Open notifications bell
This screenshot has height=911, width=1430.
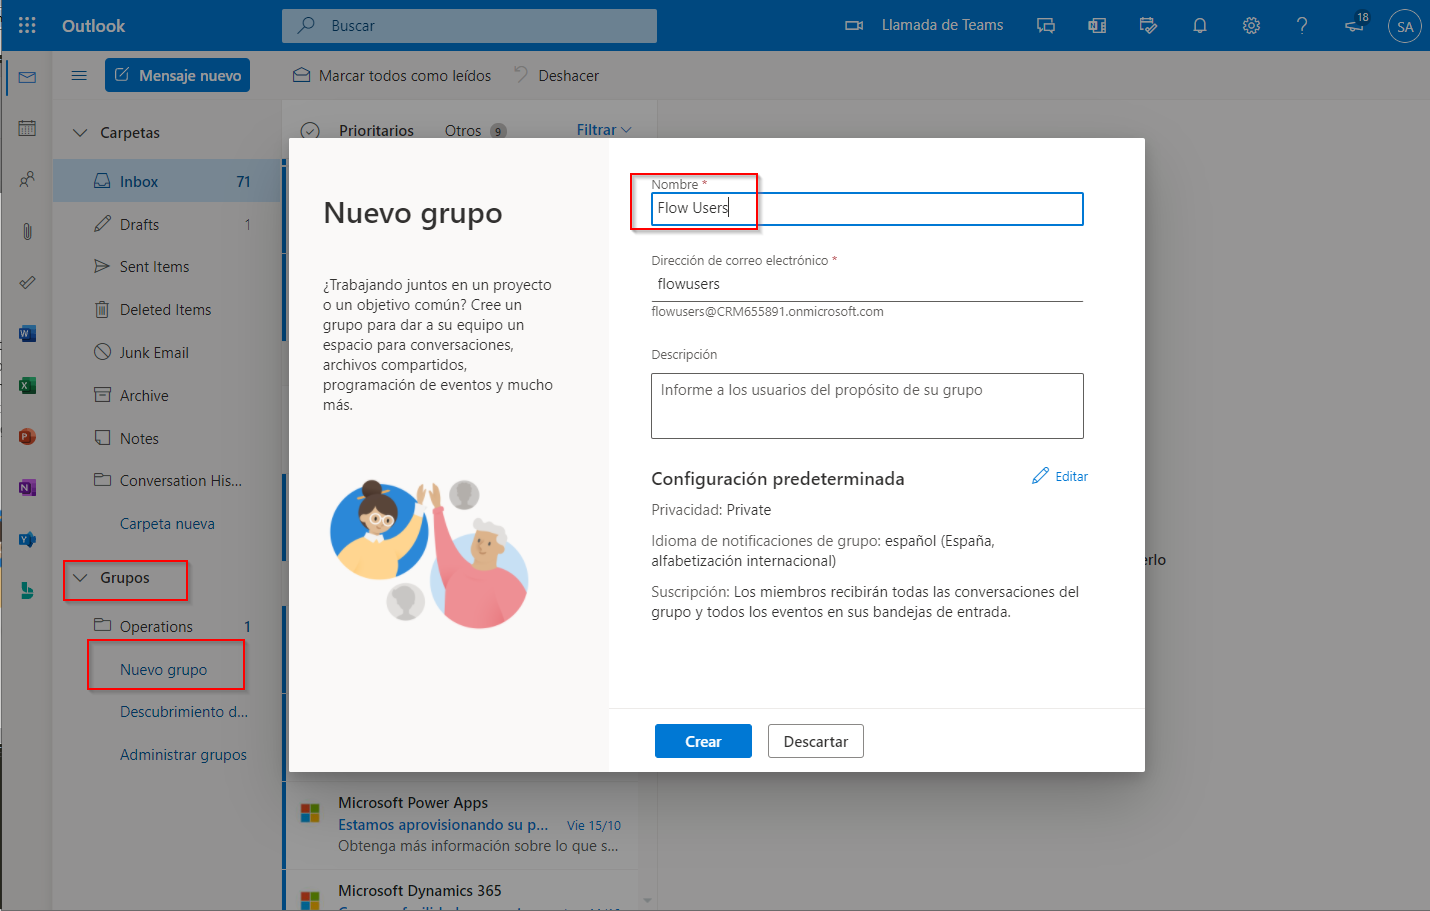(x=1200, y=25)
